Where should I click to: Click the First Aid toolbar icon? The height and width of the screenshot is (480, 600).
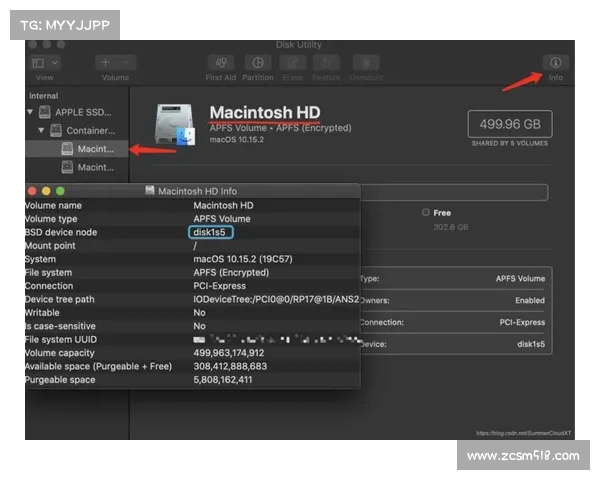pos(220,62)
